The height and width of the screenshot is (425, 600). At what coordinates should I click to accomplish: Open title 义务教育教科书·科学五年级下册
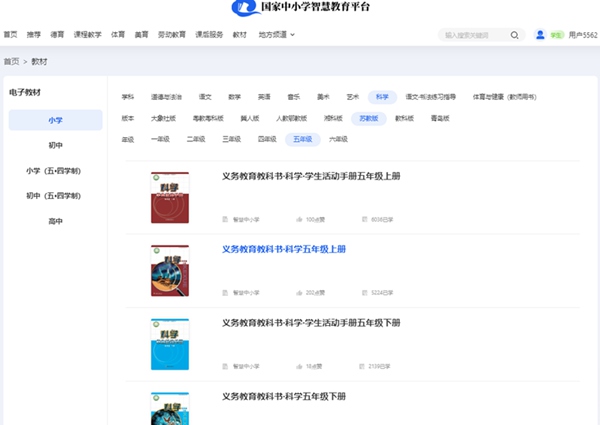(x=284, y=396)
